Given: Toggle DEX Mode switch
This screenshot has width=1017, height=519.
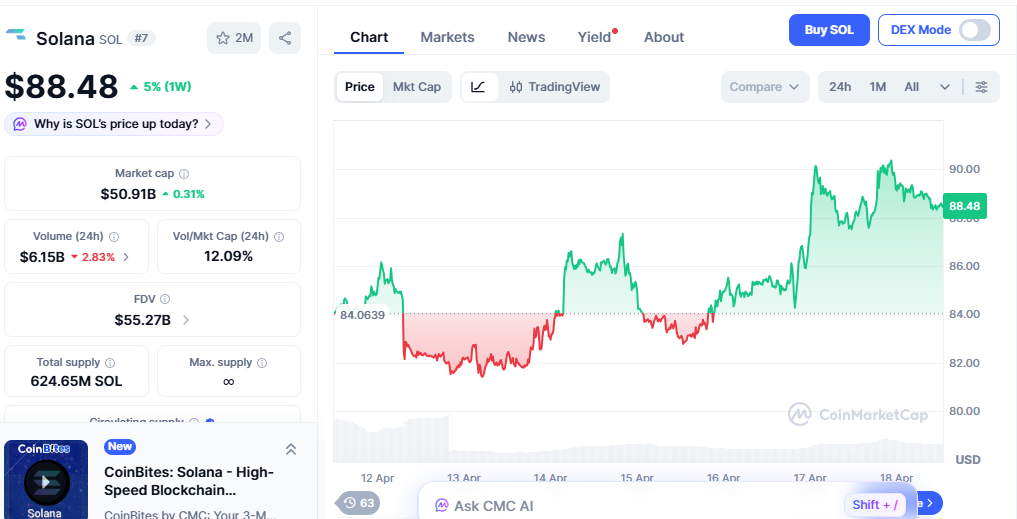Looking at the screenshot, I should [974, 30].
